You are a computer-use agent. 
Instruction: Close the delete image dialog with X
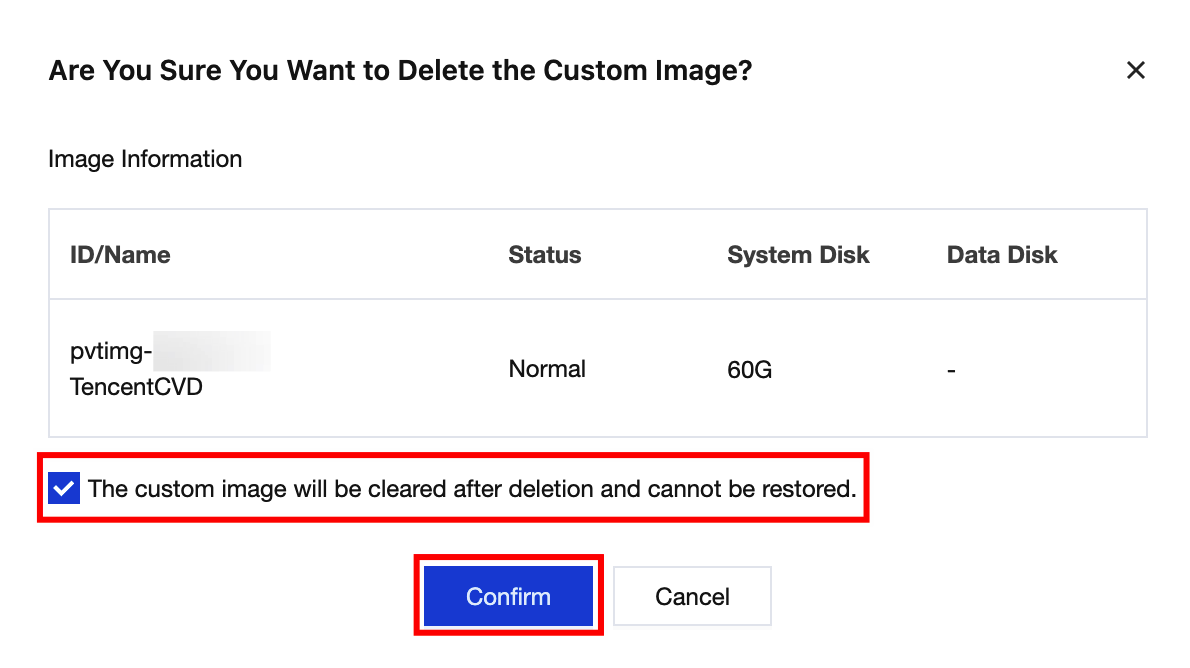click(x=1135, y=70)
